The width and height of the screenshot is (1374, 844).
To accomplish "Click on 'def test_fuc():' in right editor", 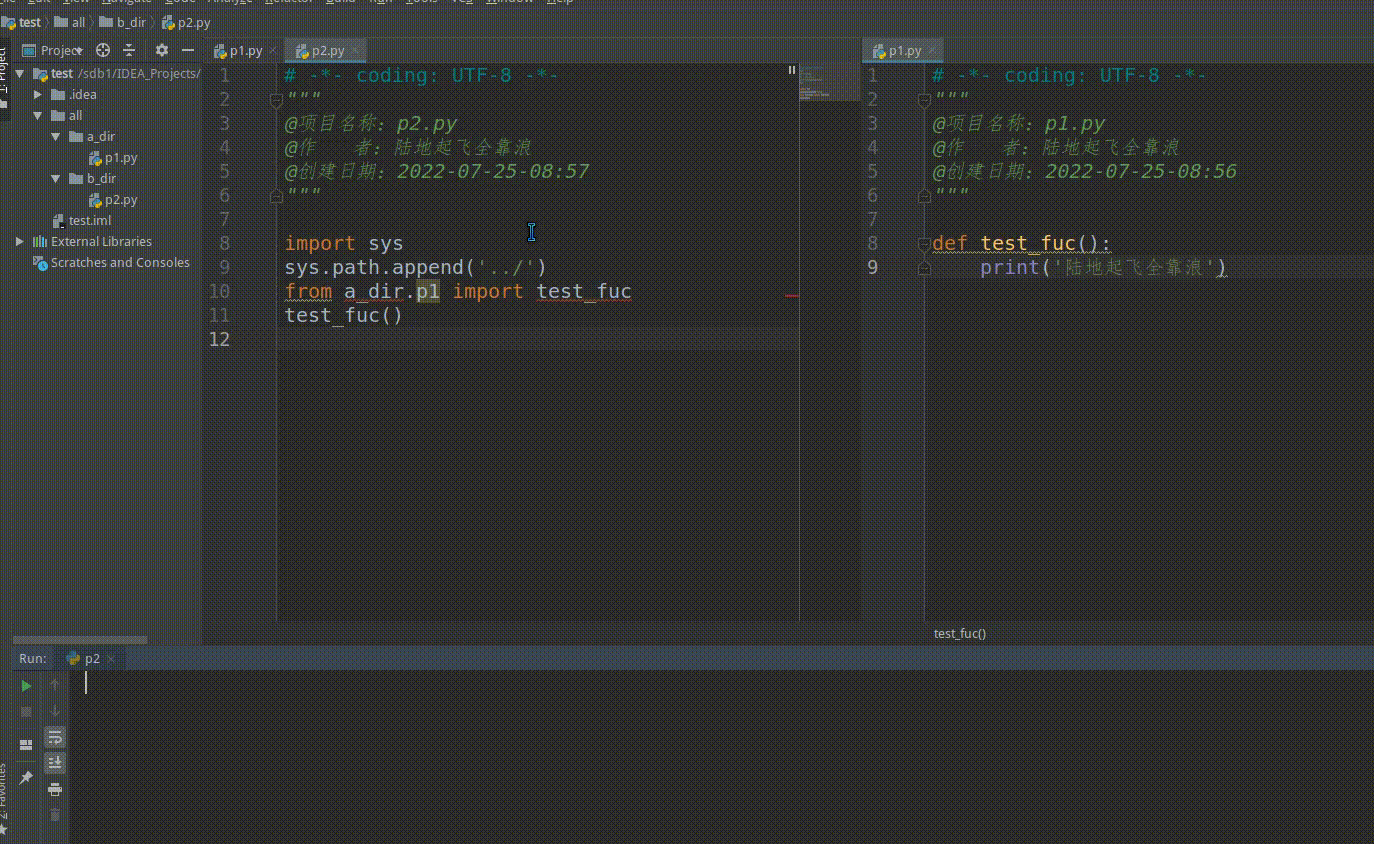I will [x=1021, y=243].
